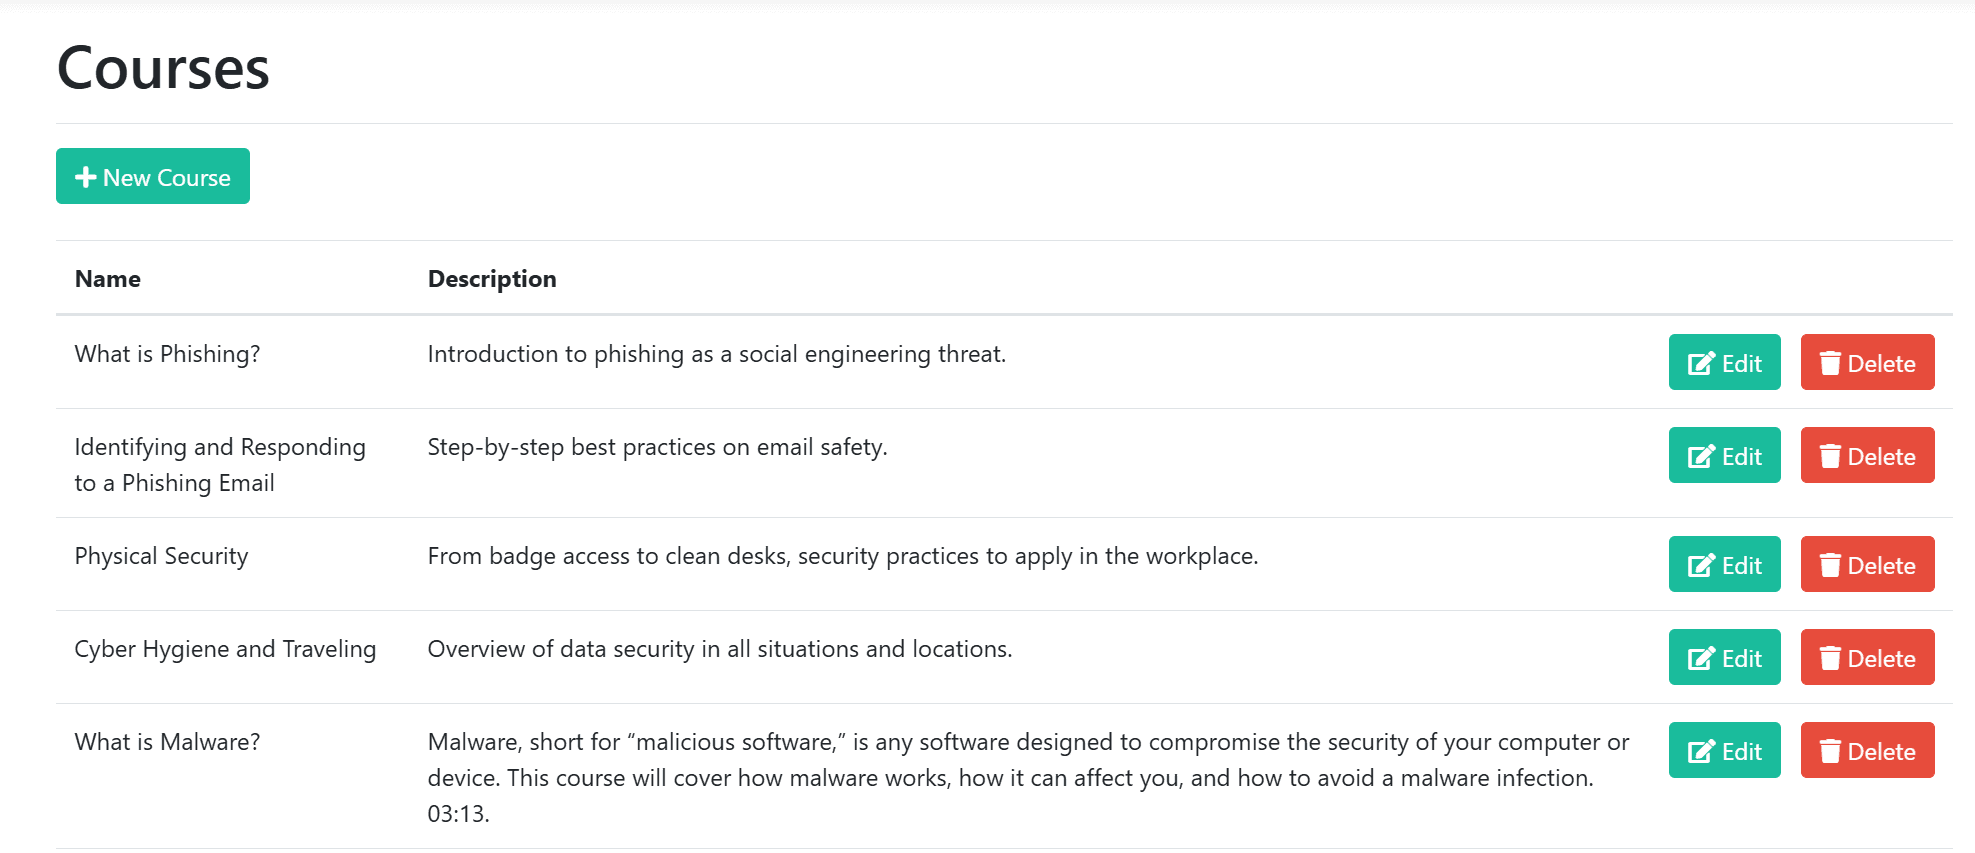The height and width of the screenshot is (853, 1975).
Task: Click the Cyber Hygiene and Traveling name
Action: [x=225, y=649]
